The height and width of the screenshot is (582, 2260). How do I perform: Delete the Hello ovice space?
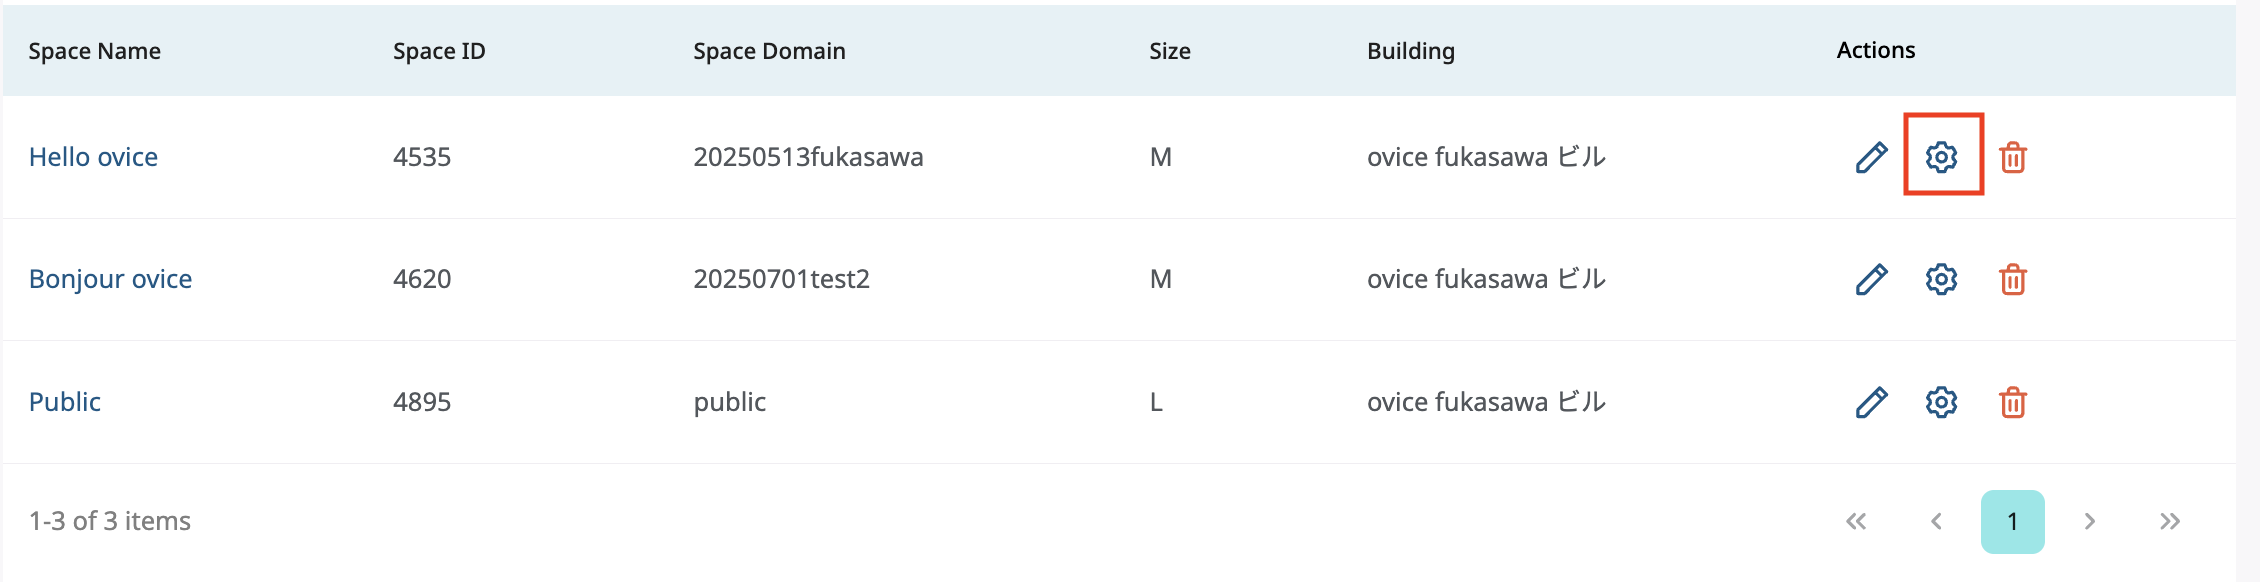click(x=2012, y=157)
